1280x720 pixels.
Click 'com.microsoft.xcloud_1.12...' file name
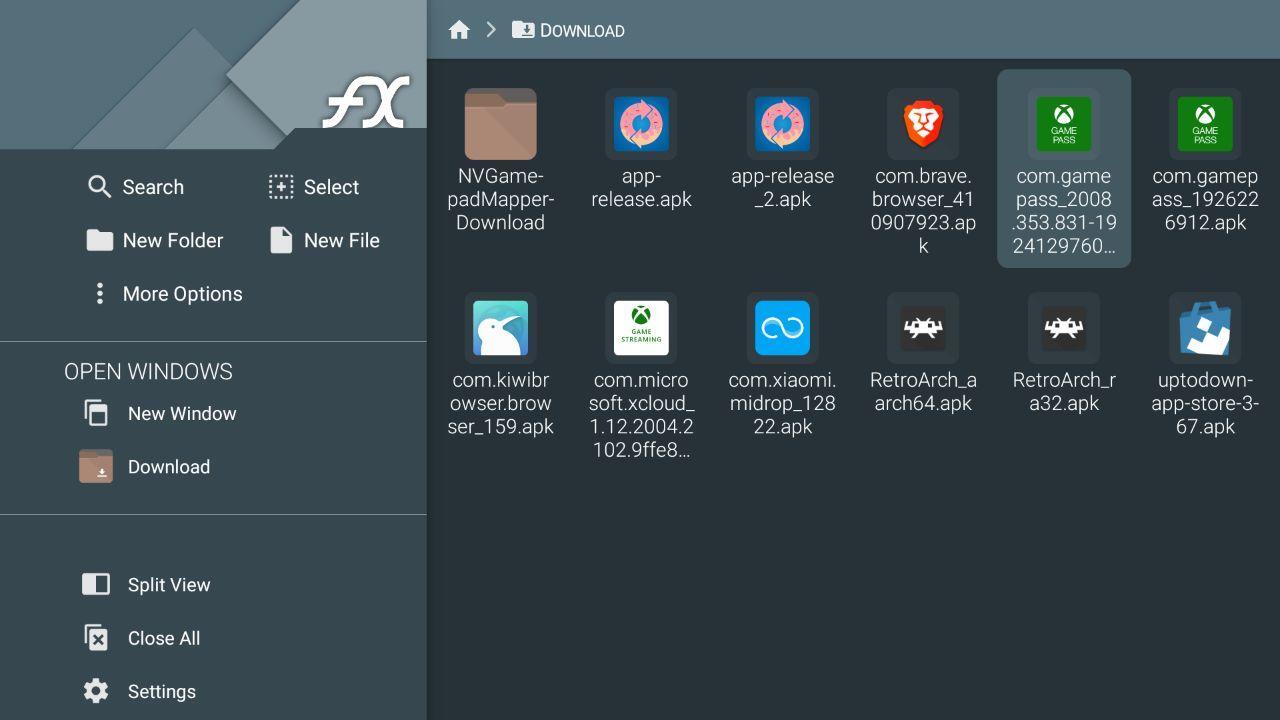[x=641, y=415]
